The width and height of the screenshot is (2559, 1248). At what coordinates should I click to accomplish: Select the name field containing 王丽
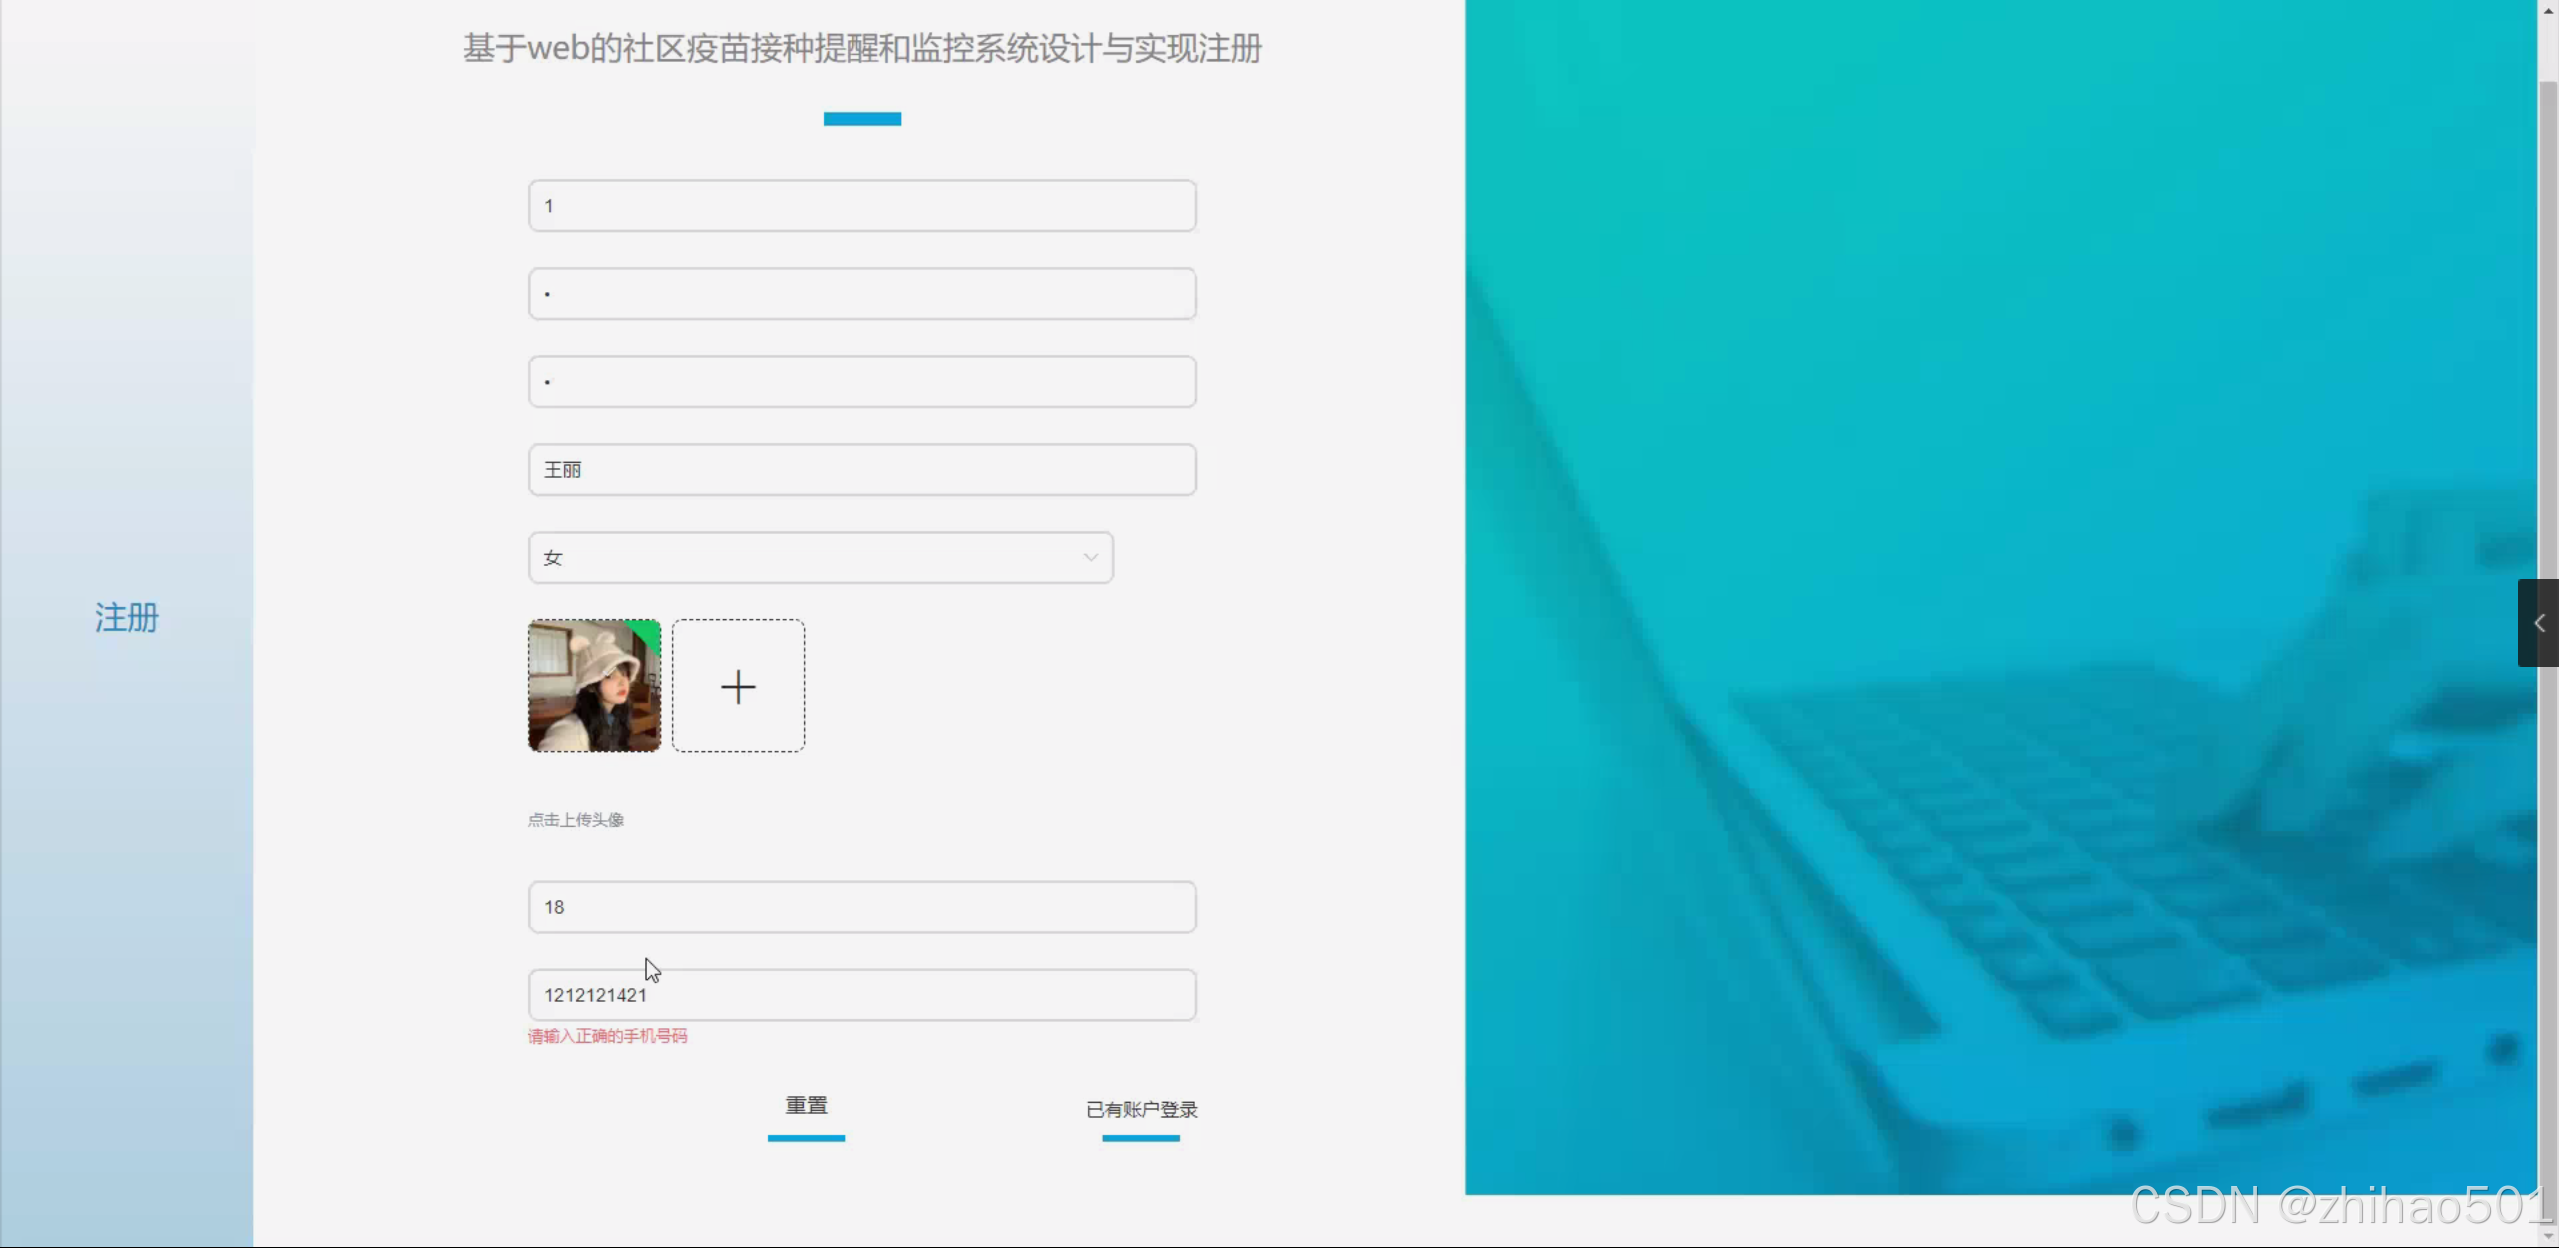pos(861,469)
